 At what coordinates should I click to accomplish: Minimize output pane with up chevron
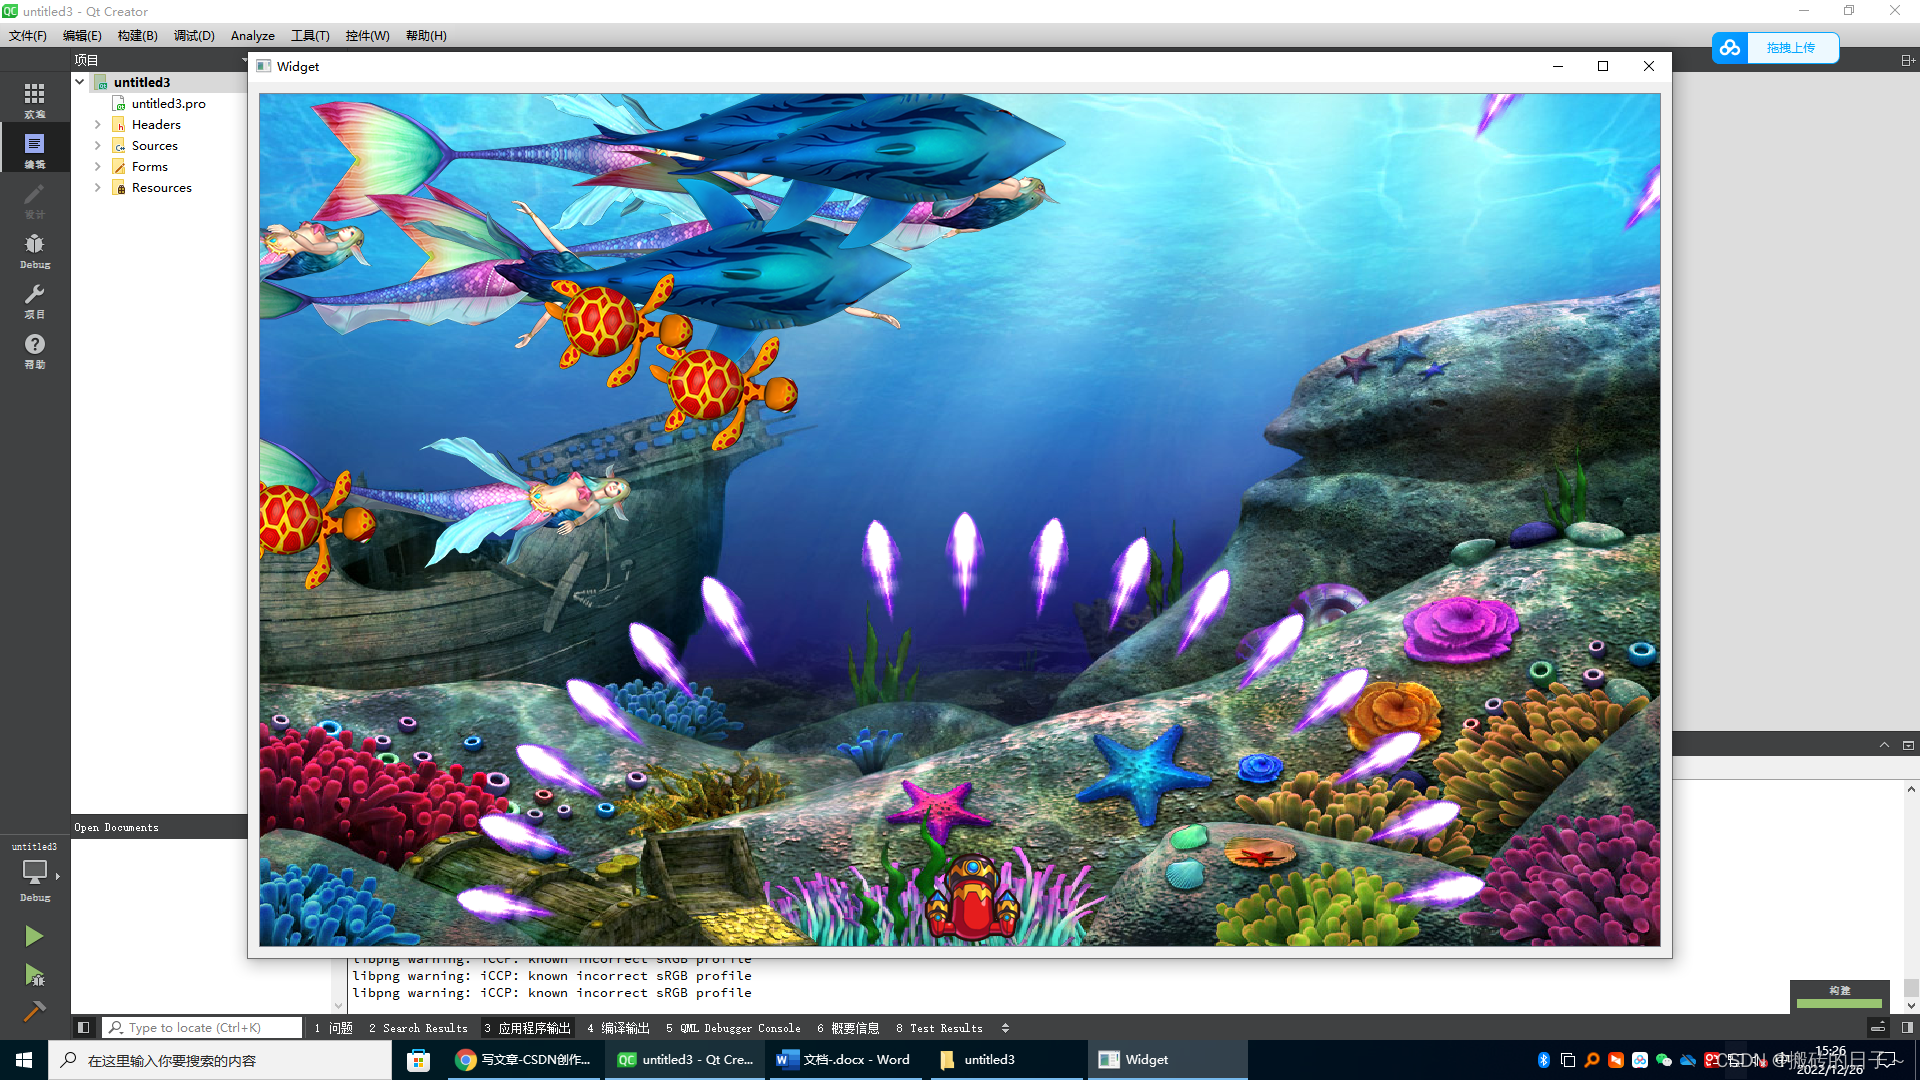pyautogui.click(x=1884, y=745)
